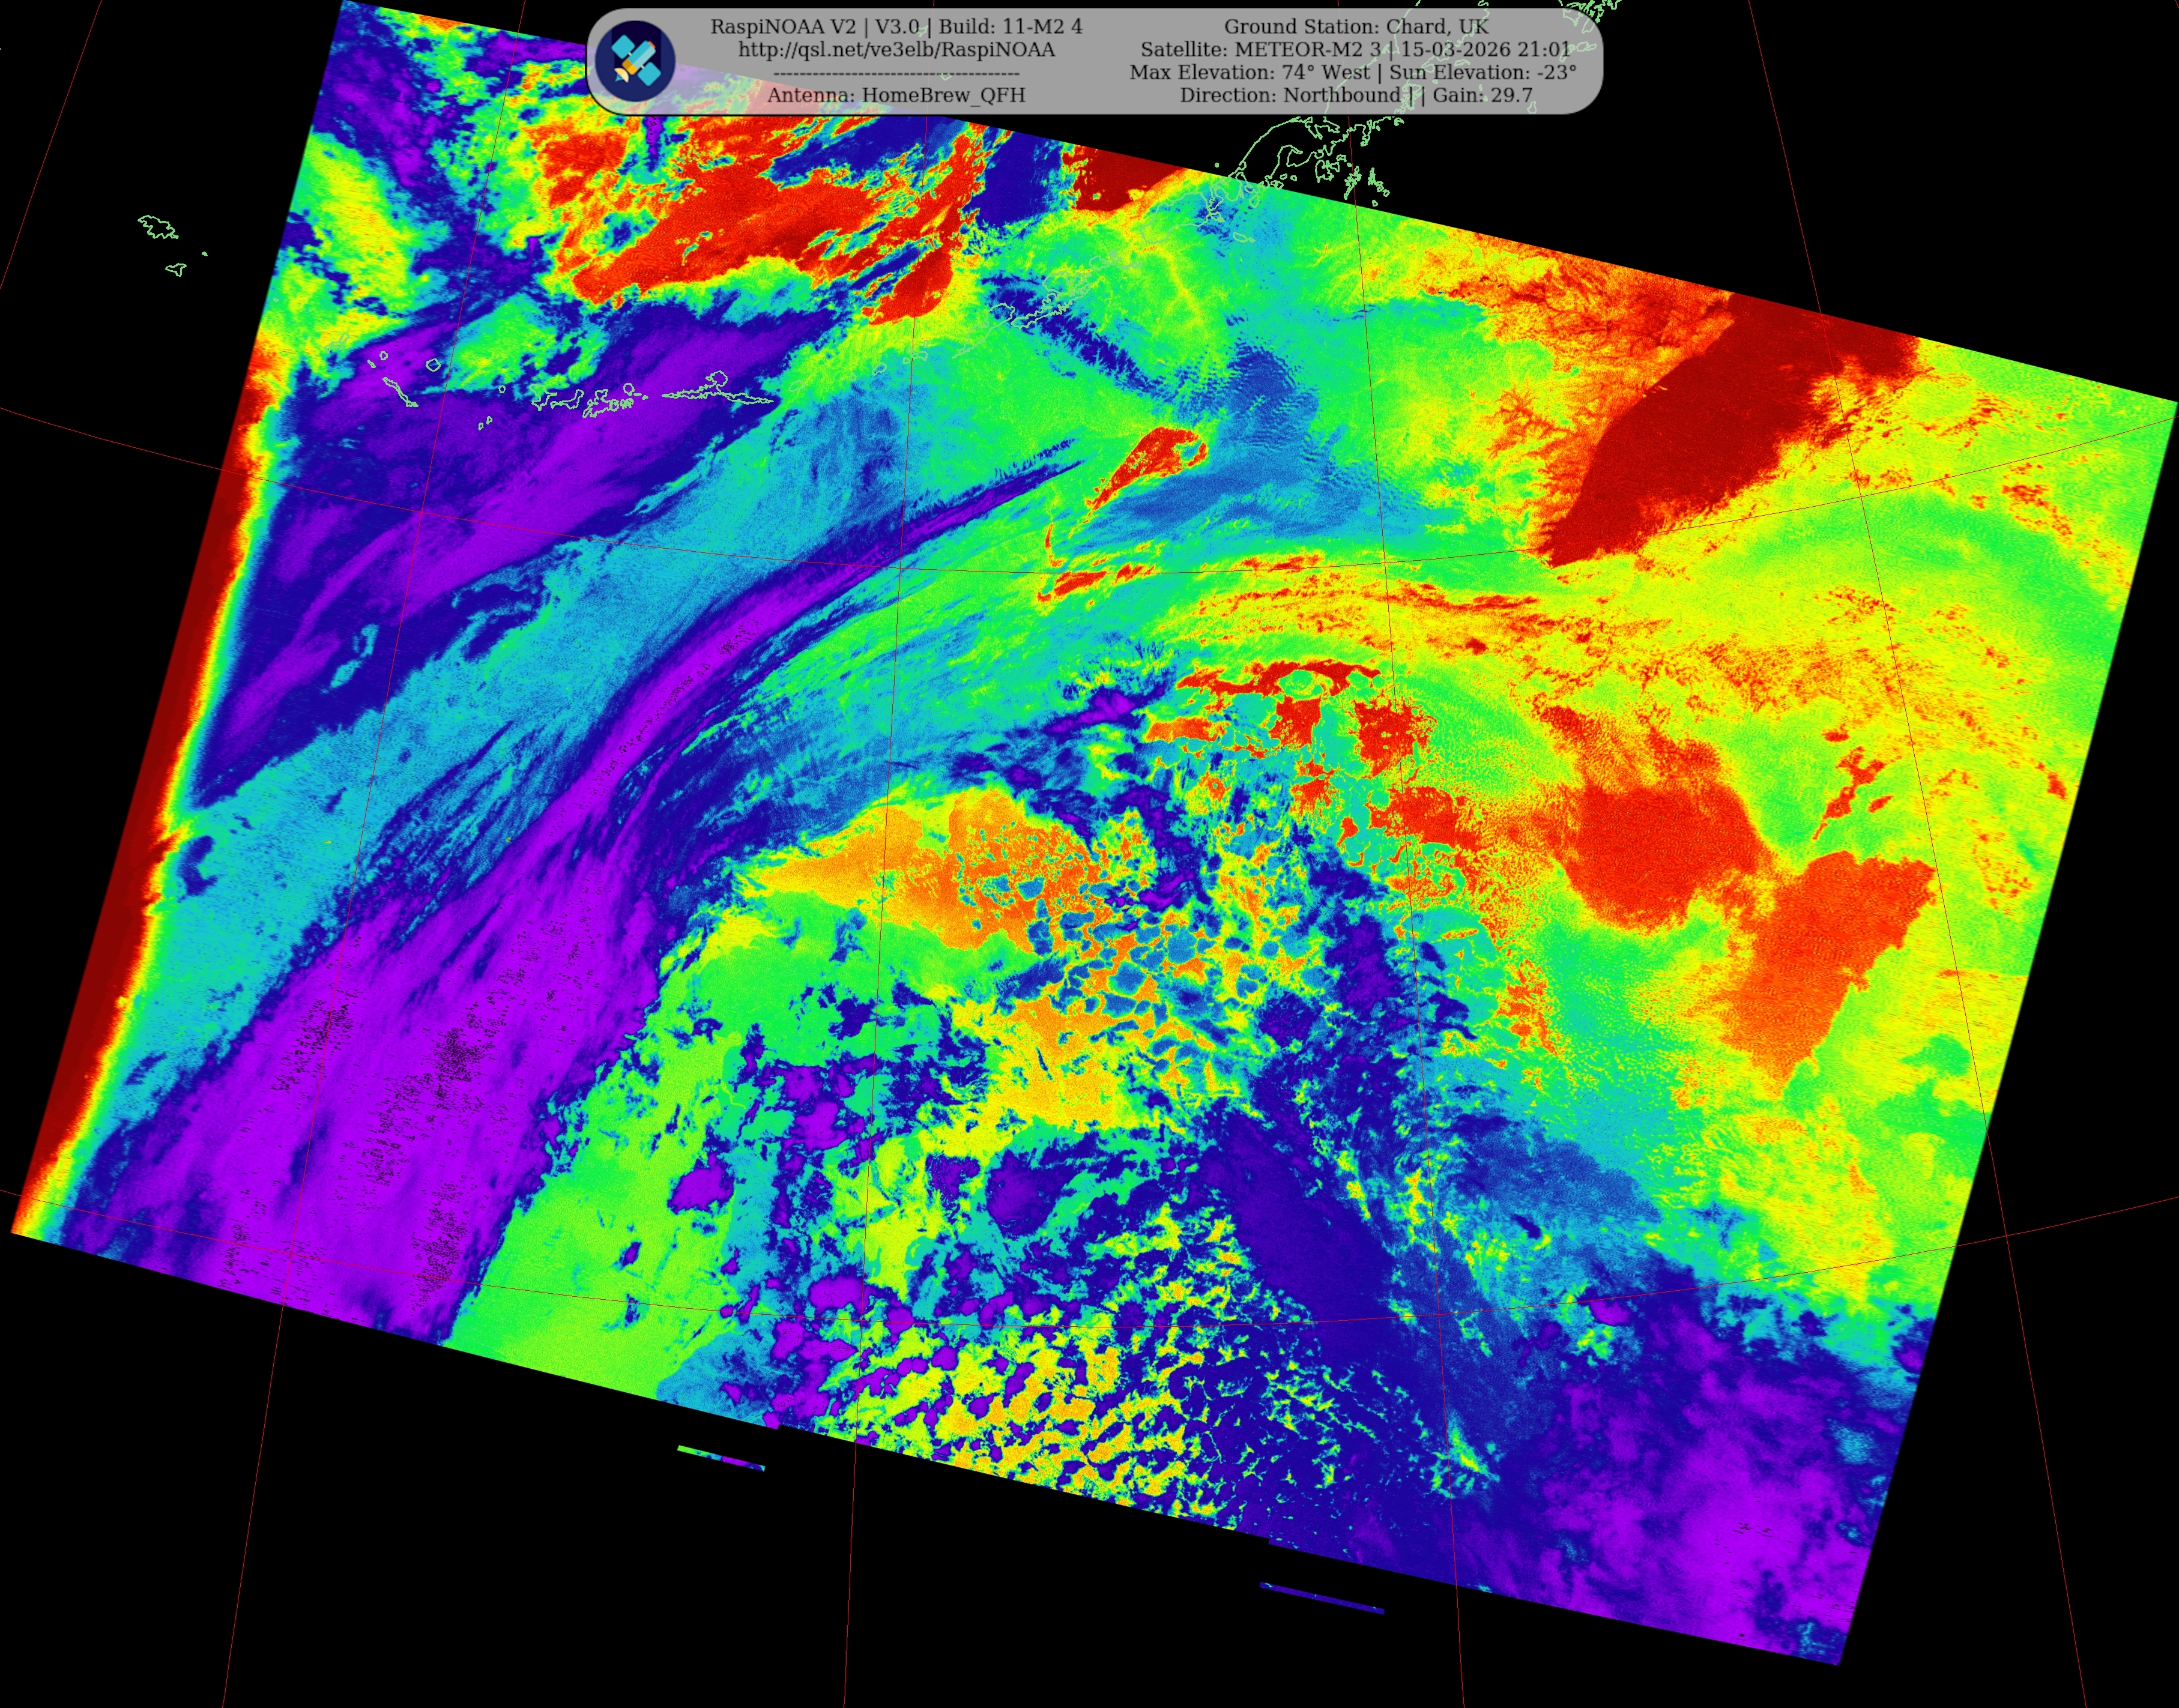Click the small green-purple strip below the image

[720, 1458]
